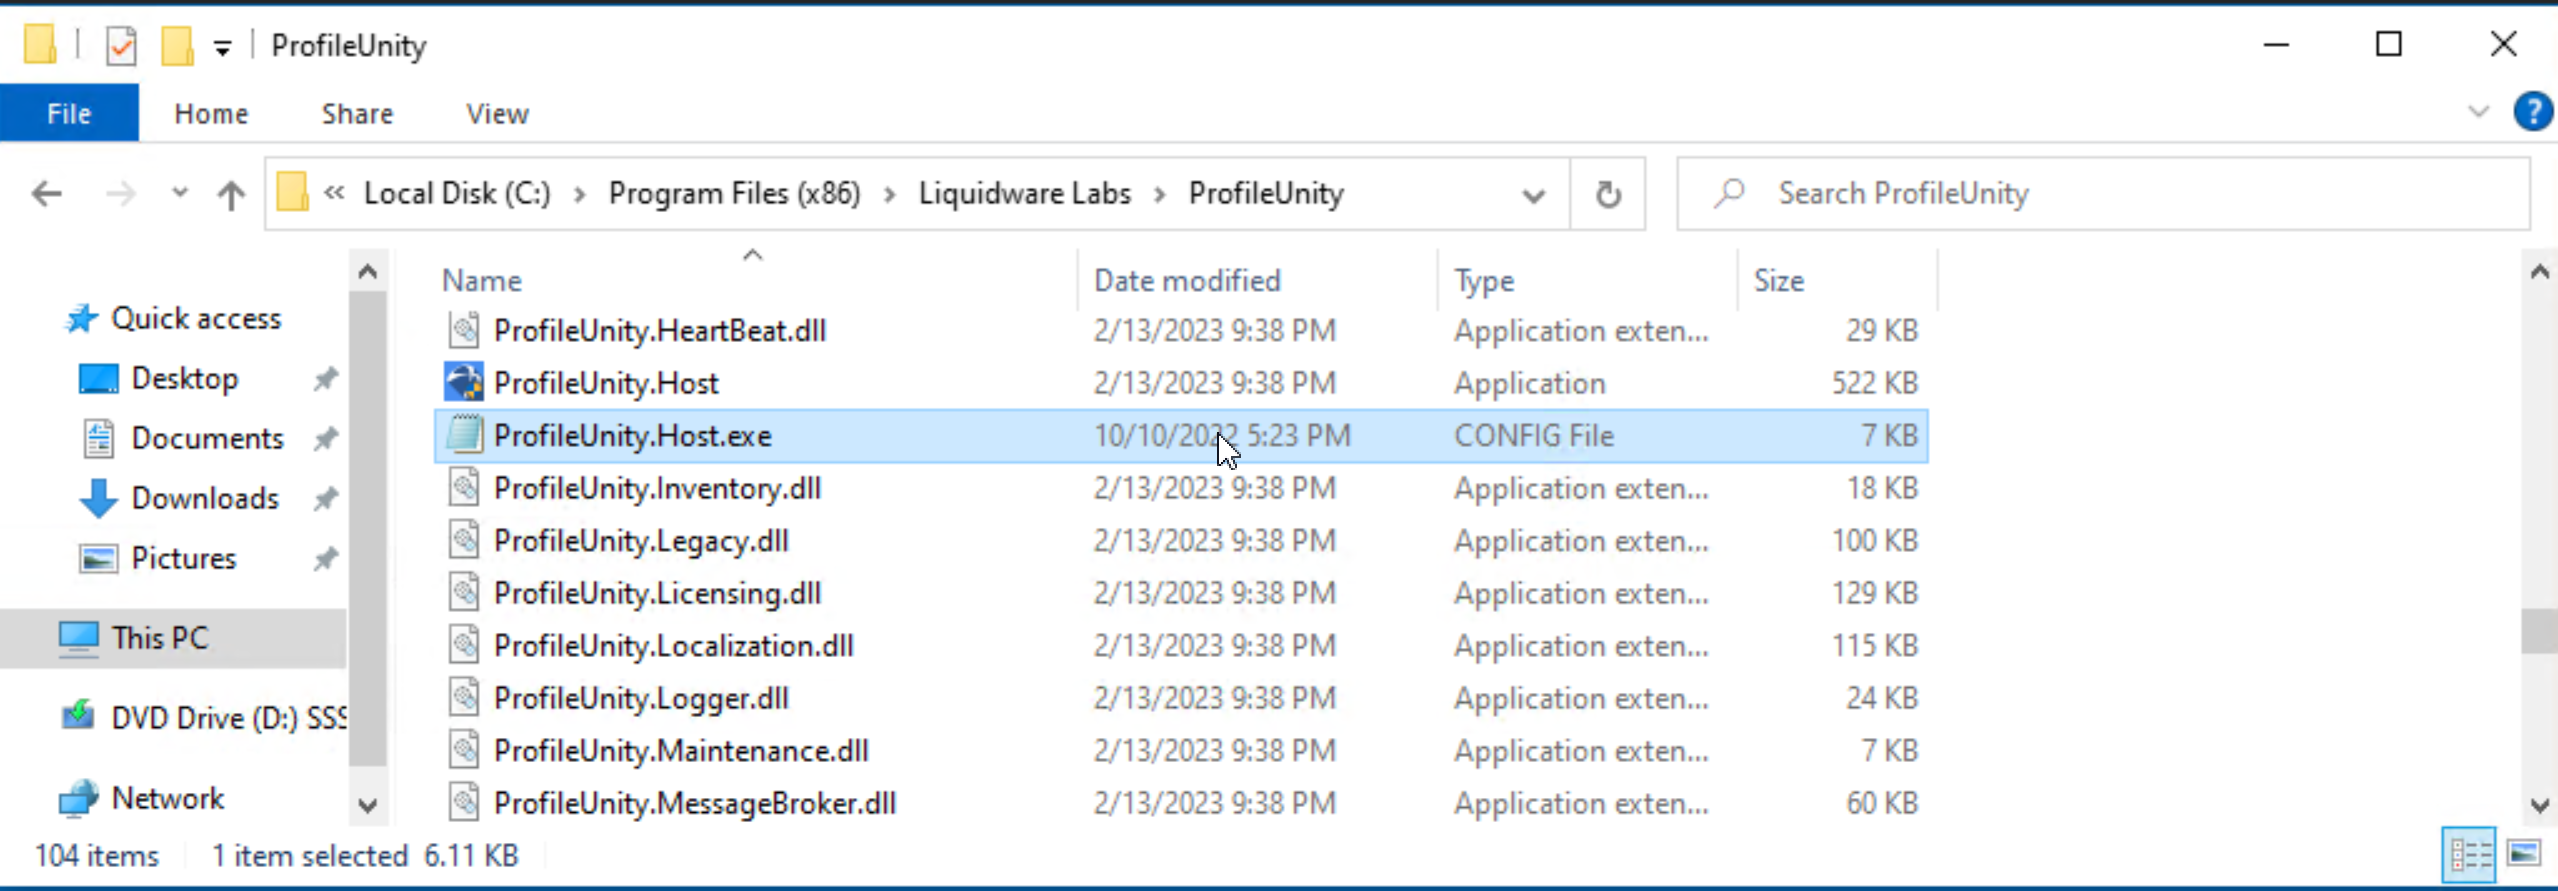This screenshot has width=2558, height=891.
Task: Click the Forward navigation arrow
Action: (x=121, y=193)
